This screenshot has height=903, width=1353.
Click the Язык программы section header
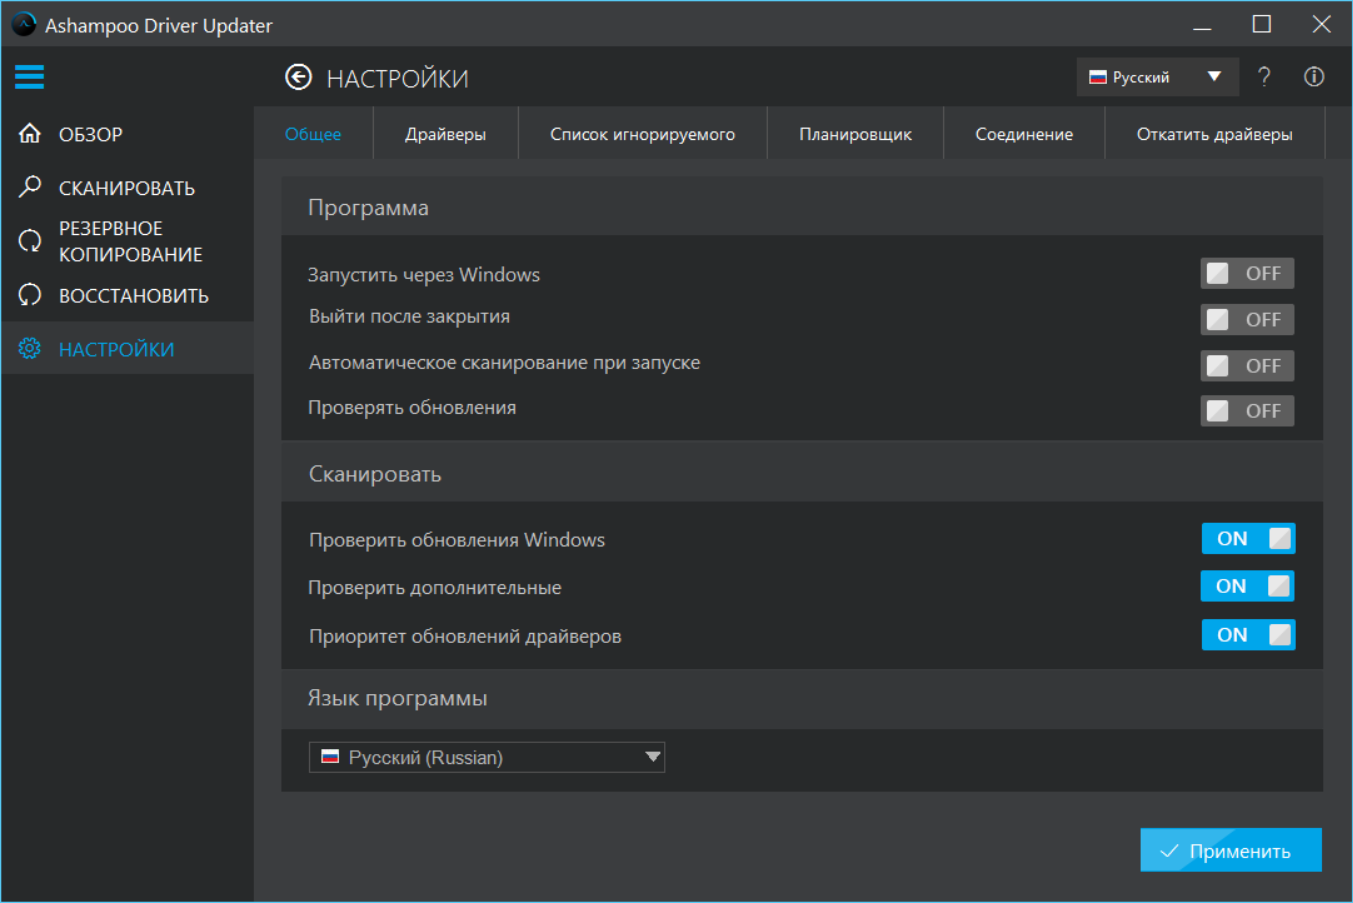click(802, 698)
